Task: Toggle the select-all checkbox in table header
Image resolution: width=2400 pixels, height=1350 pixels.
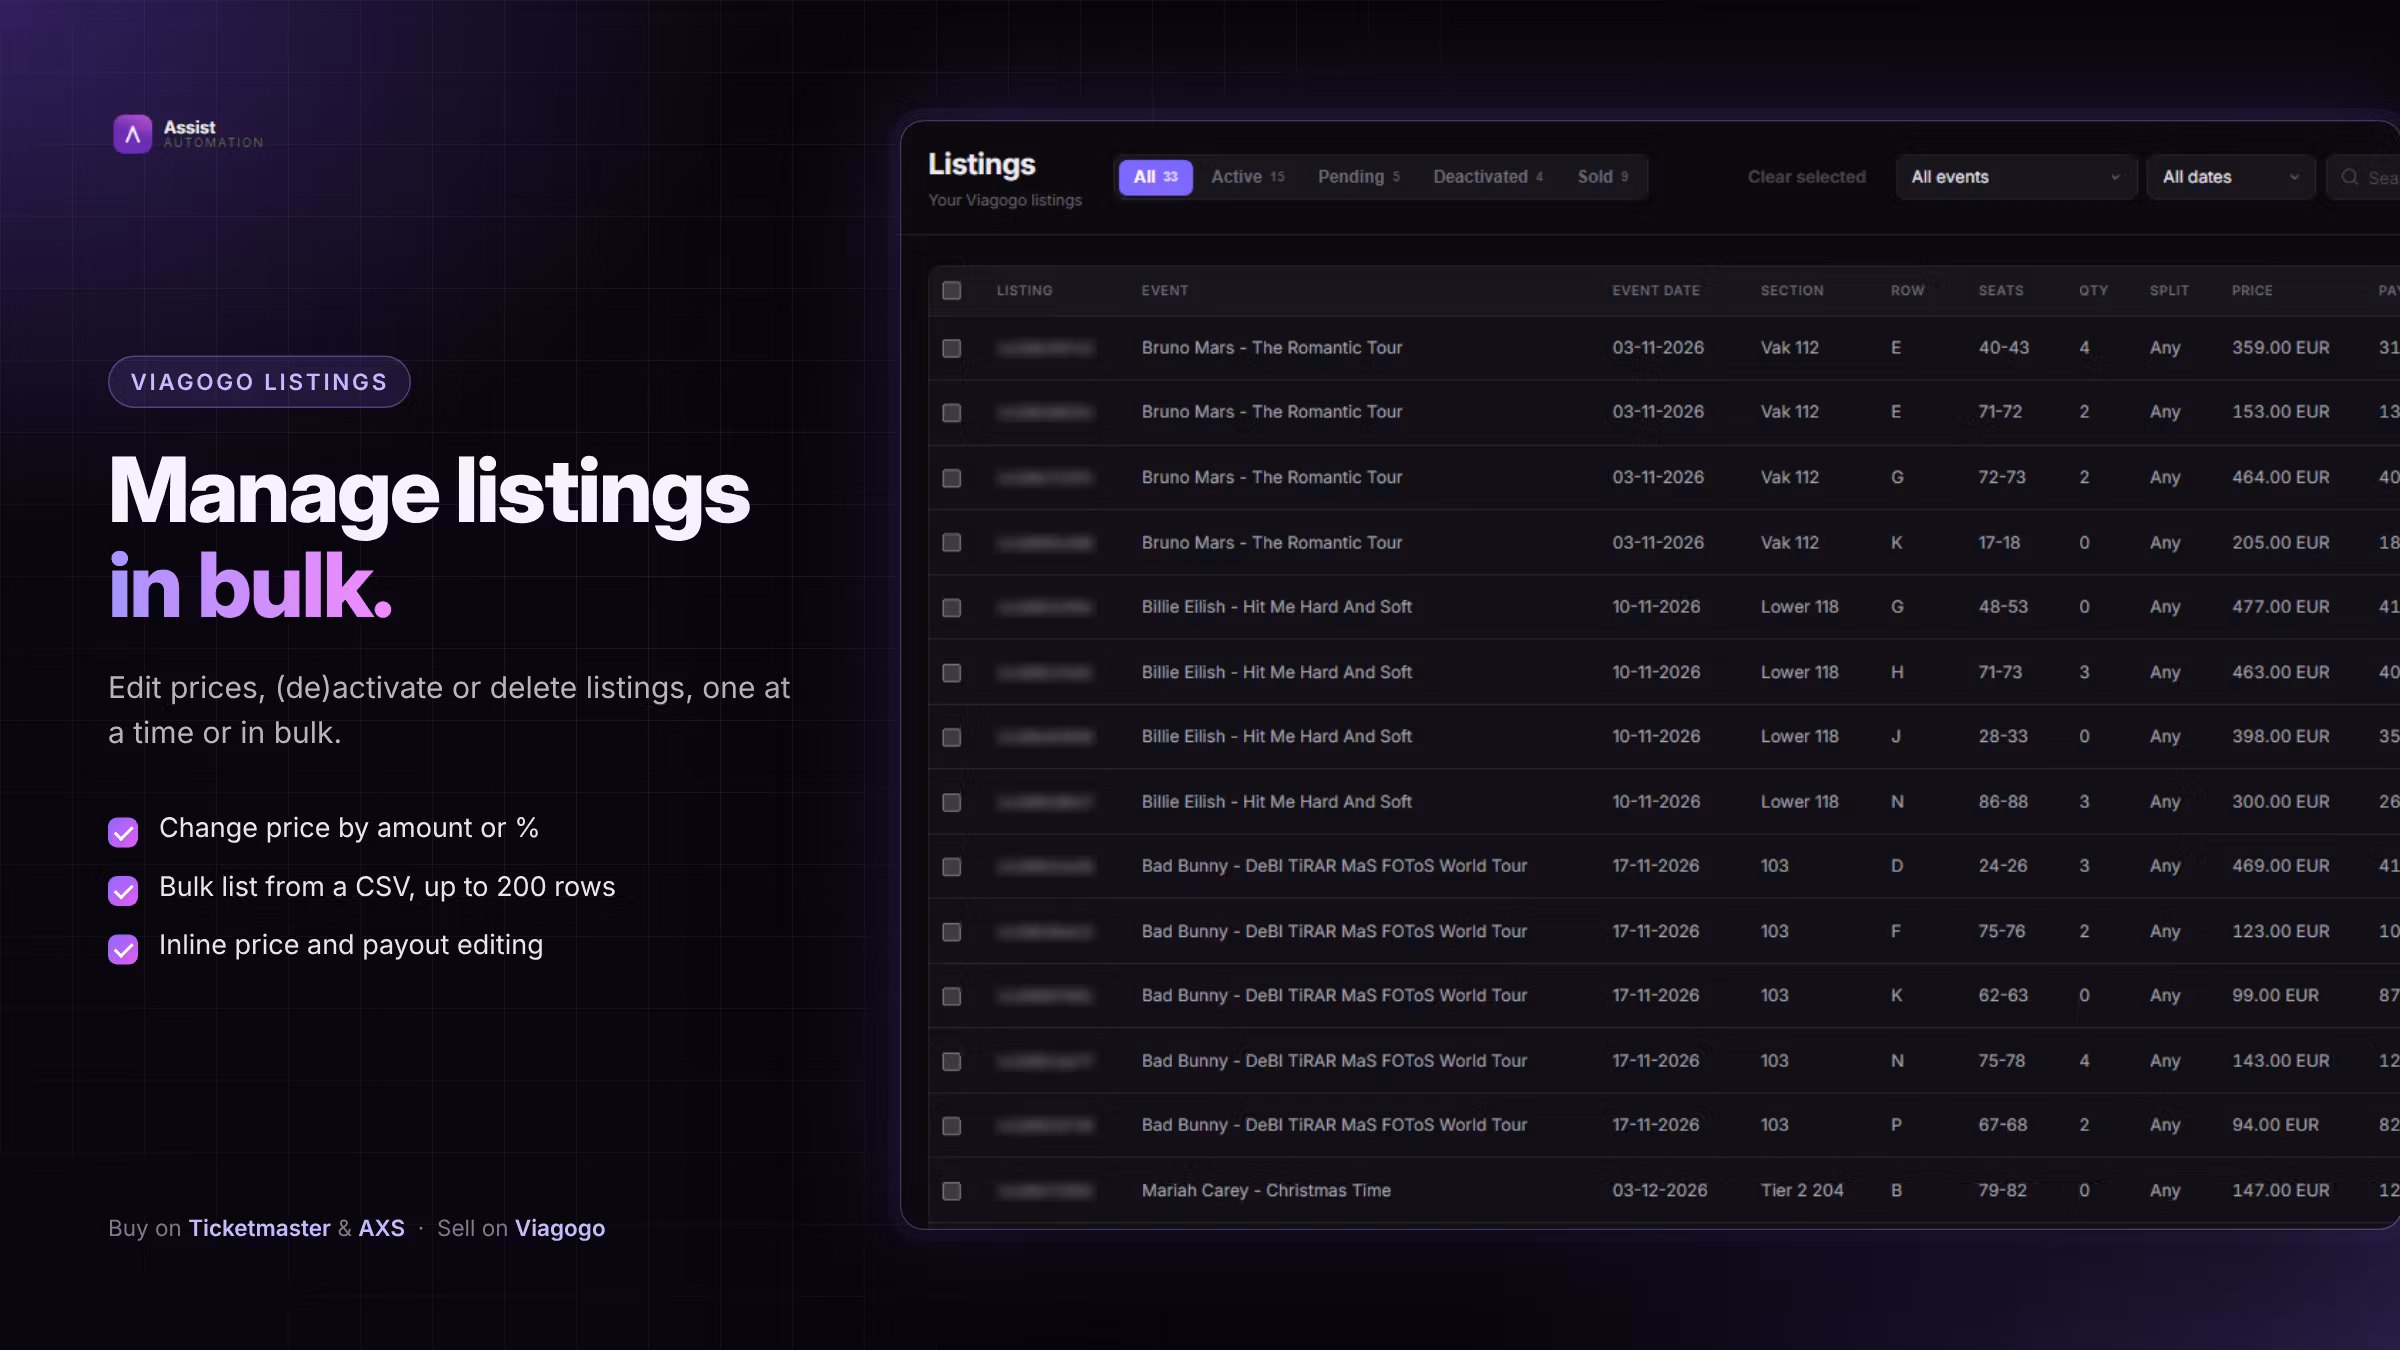Action: (951, 290)
